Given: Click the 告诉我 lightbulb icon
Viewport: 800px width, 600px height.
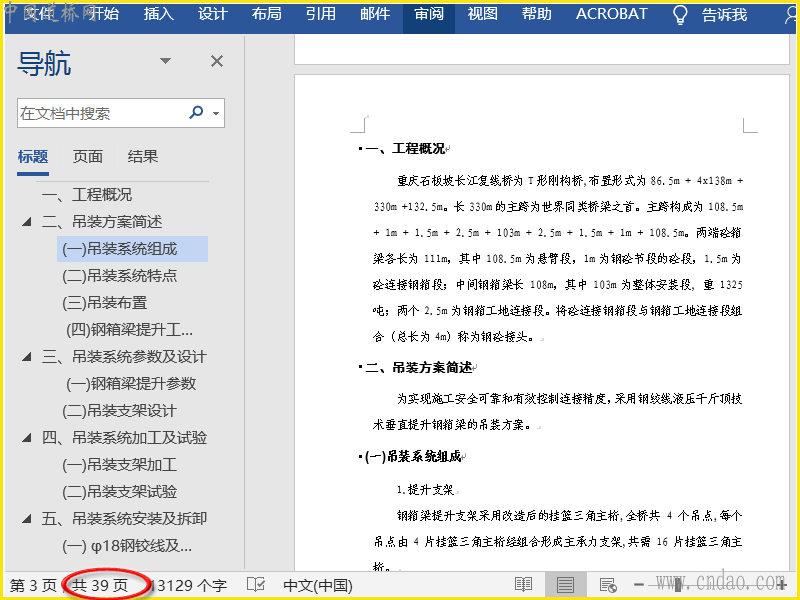Looking at the screenshot, I should click(x=680, y=14).
